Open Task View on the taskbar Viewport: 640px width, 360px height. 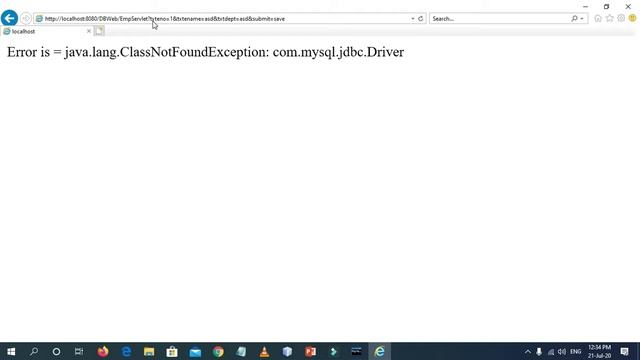79,351
